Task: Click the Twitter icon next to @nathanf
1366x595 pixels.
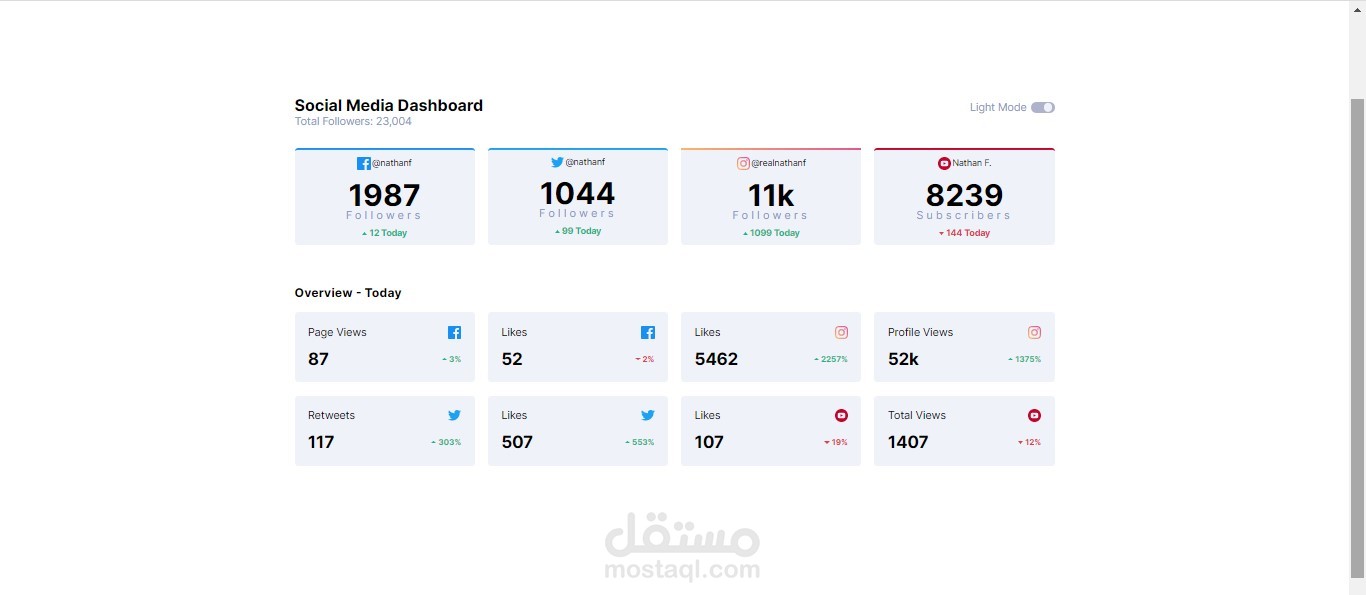Action: pyautogui.click(x=557, y=161)
